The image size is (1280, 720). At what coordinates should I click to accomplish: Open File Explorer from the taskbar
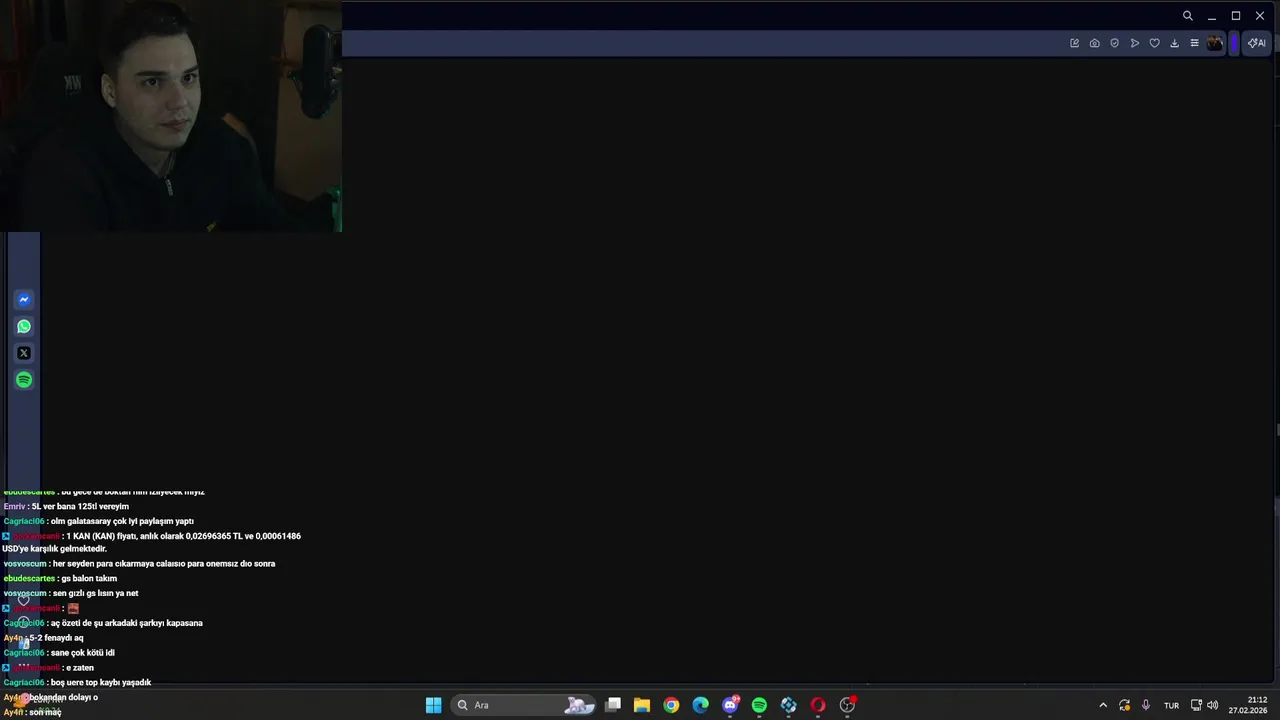tap(642, 705)
